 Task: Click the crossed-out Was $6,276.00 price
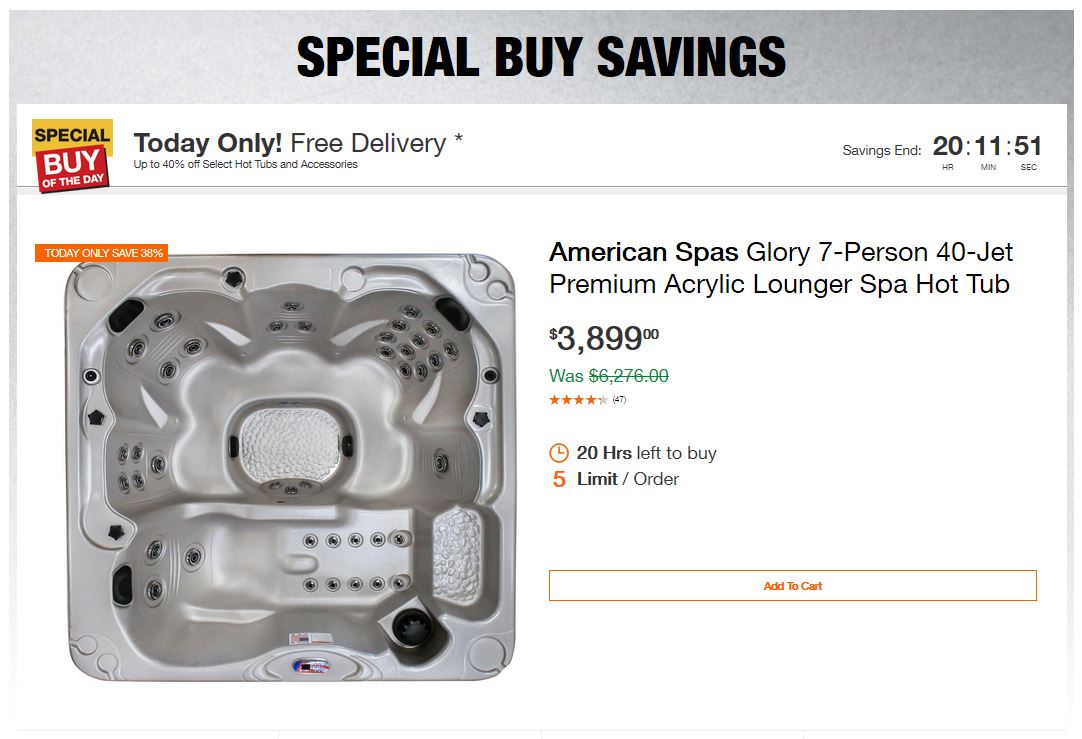click(x=609, y=376)
